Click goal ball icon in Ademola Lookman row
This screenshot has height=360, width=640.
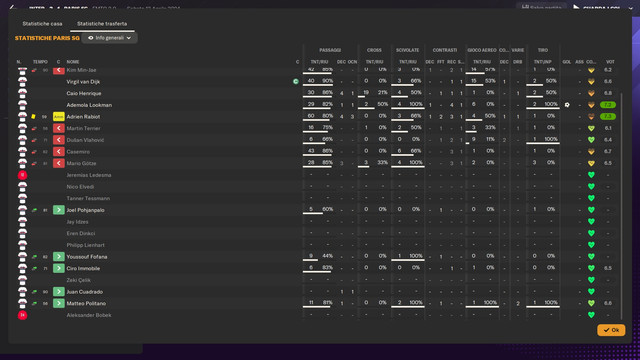point(567,105)
